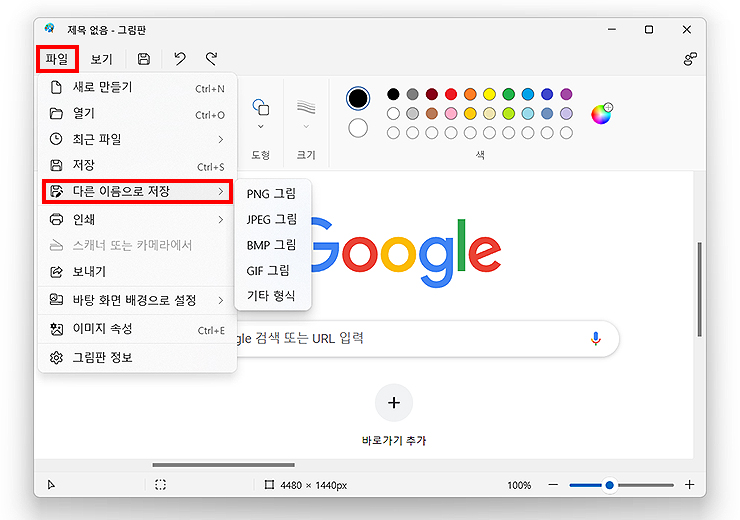Open the edit colors rainbow wheel
740x520 pixels.
(601, 114)
